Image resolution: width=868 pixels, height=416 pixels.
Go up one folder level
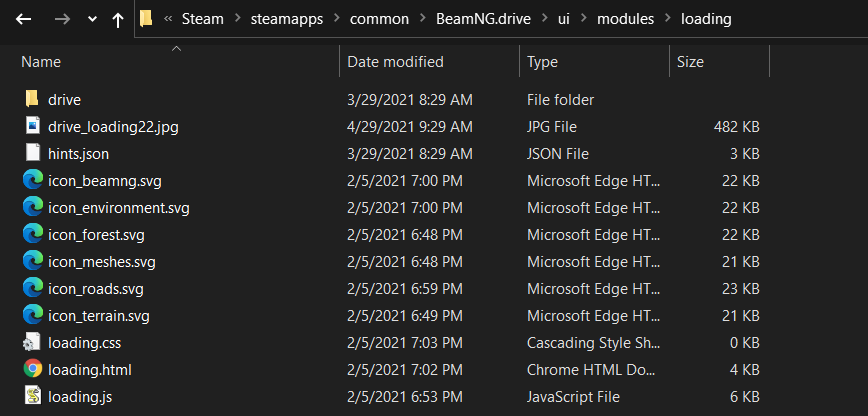coord(118,19)
